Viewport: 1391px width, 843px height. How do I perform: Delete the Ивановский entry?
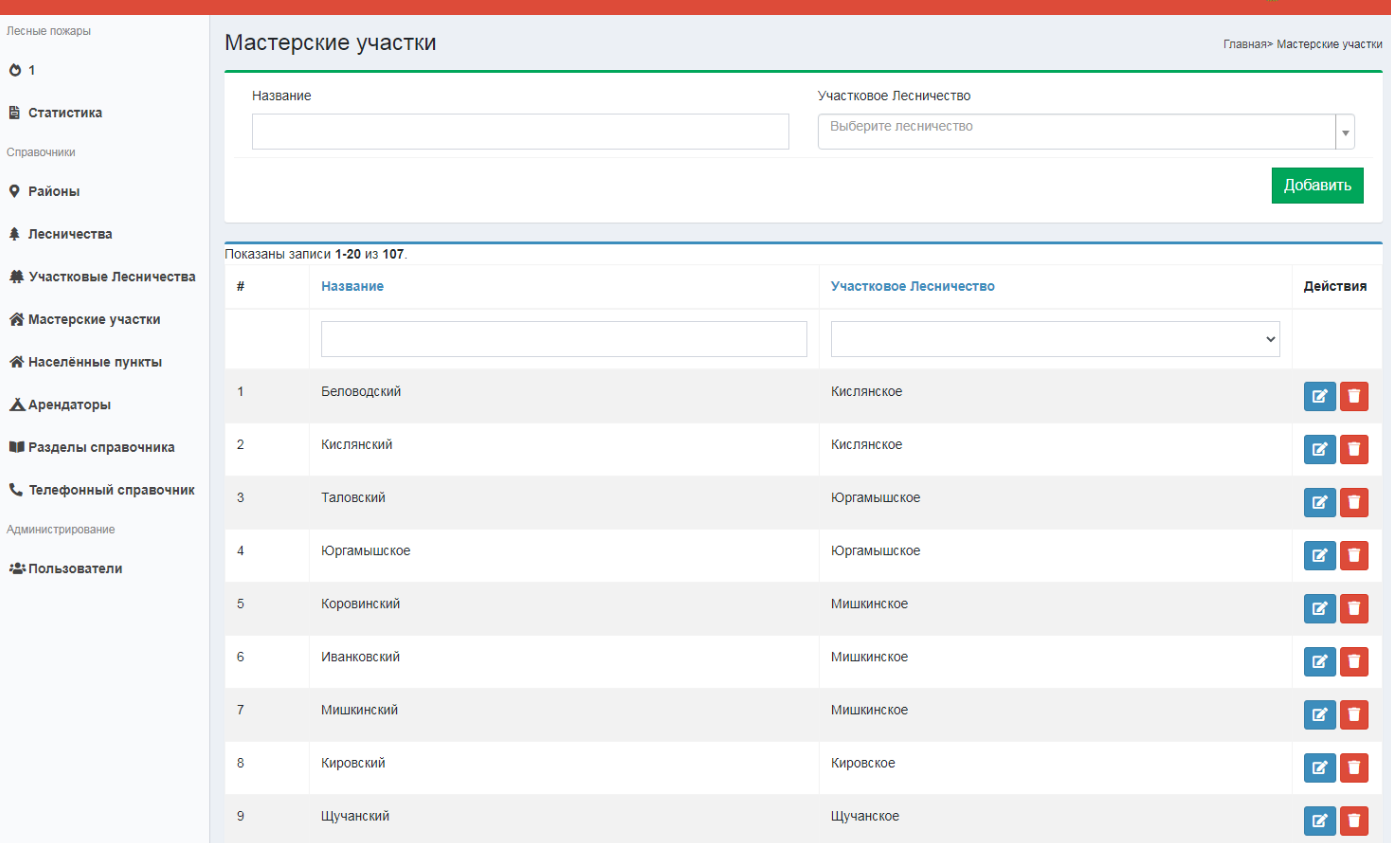tap(1354, 661)
